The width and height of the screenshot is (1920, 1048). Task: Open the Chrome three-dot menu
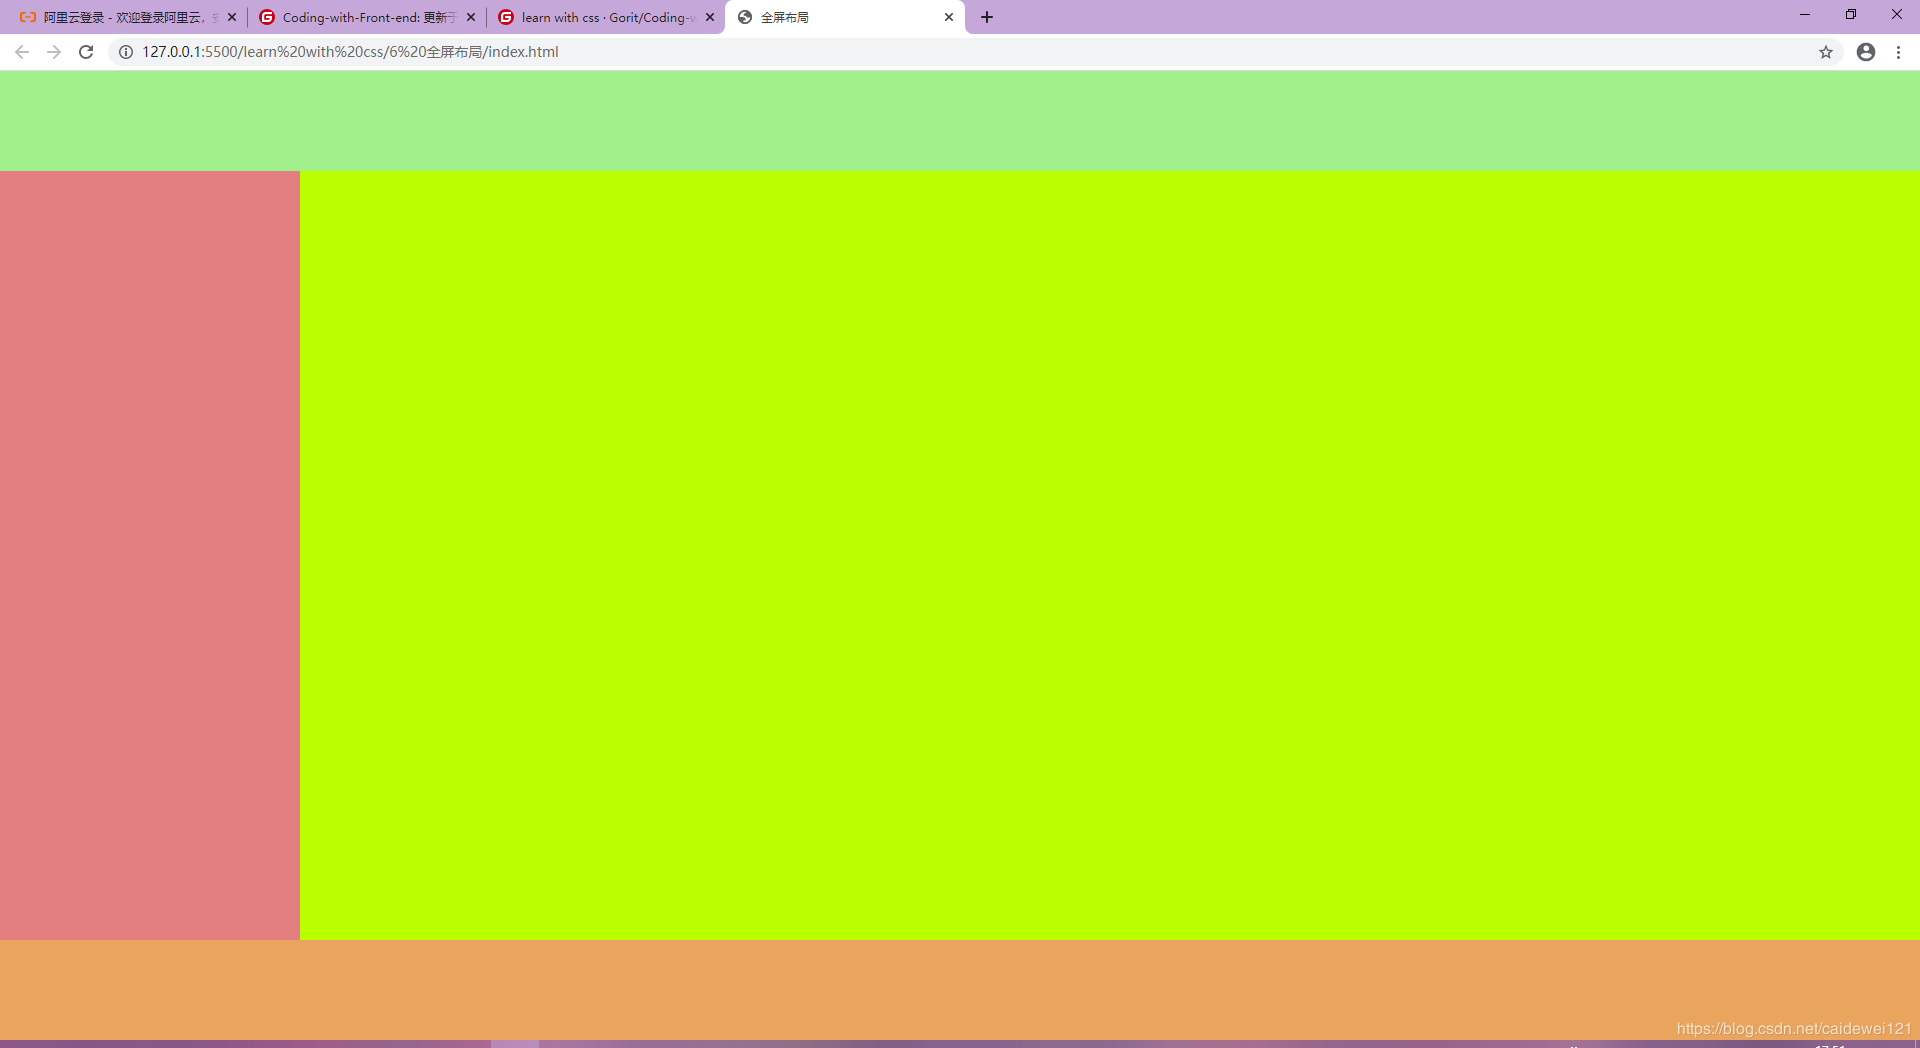(1898, 52)
